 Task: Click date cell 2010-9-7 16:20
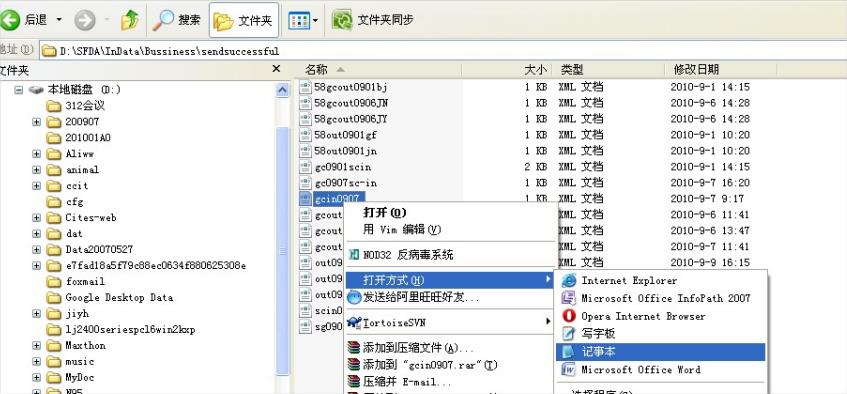[x=710, y=183]
